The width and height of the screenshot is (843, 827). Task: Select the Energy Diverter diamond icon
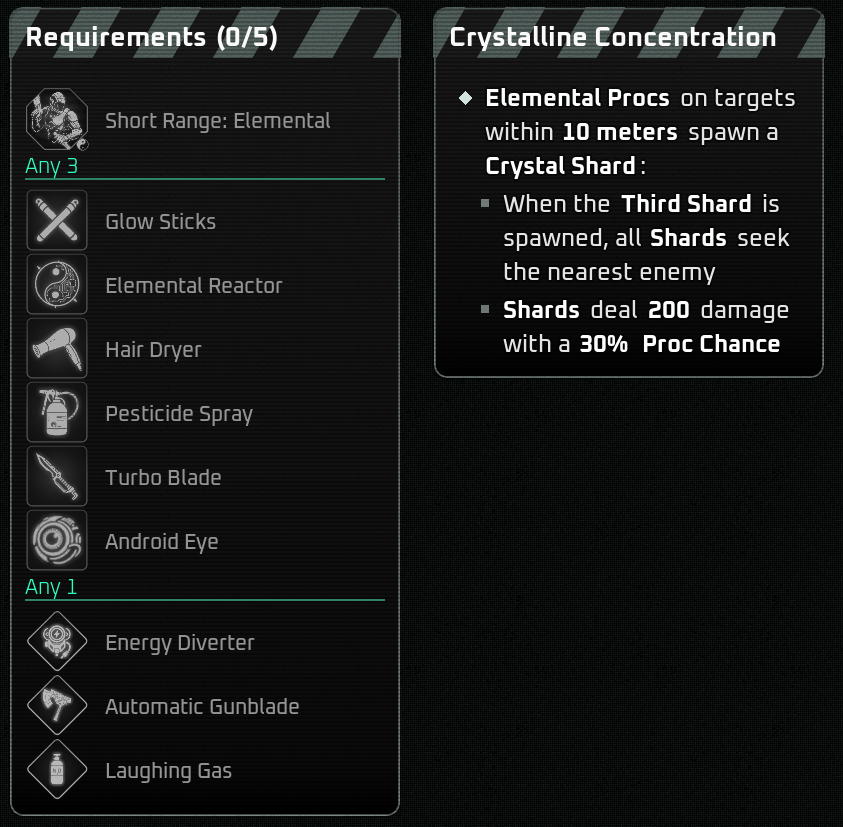[x=57, y=642]
